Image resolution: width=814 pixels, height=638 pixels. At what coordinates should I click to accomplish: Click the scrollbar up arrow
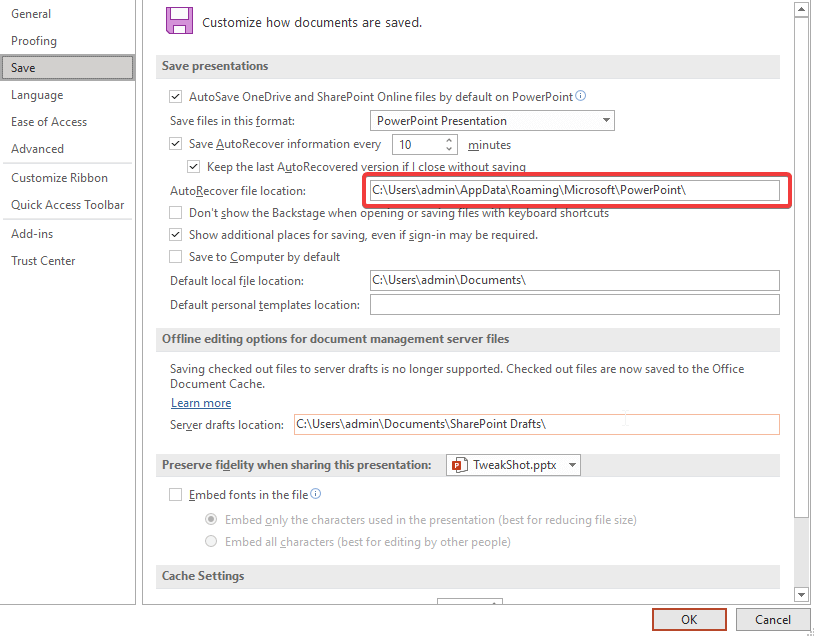[x=802, y=9]
